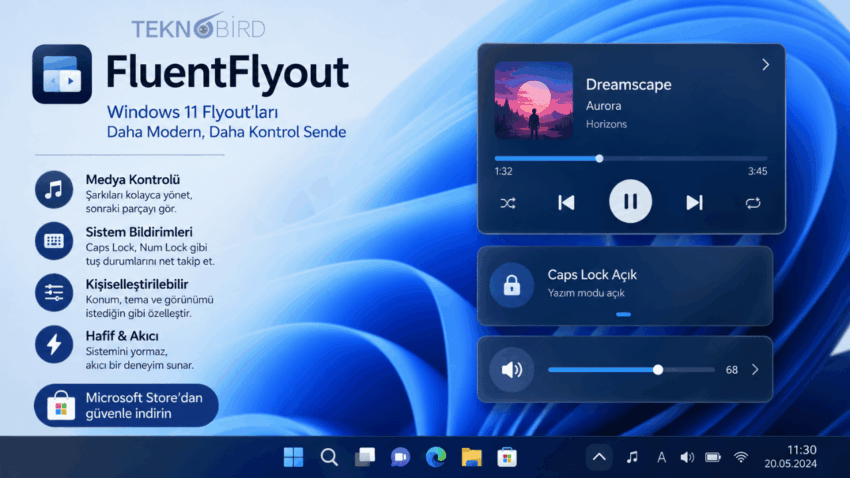Screen dimensions: 850x478
Task: Toggle shuffle in the media flyout
Action: (508, 203)
